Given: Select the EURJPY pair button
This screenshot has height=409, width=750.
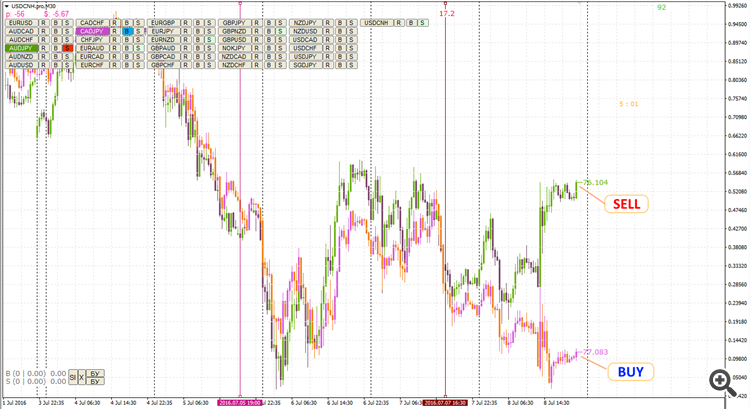Looking at the screenshot, I should coord(164,32).
